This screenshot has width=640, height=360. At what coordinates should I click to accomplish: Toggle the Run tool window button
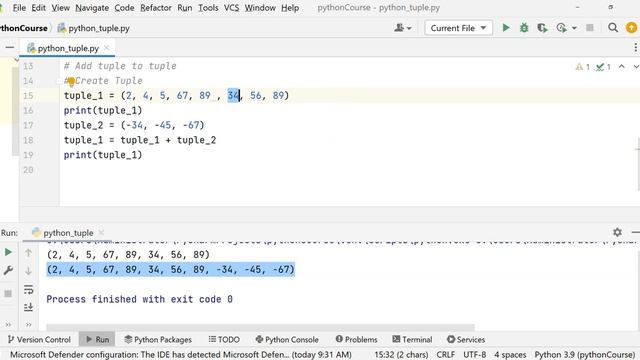pyautogui.click(x=97, y=339)
